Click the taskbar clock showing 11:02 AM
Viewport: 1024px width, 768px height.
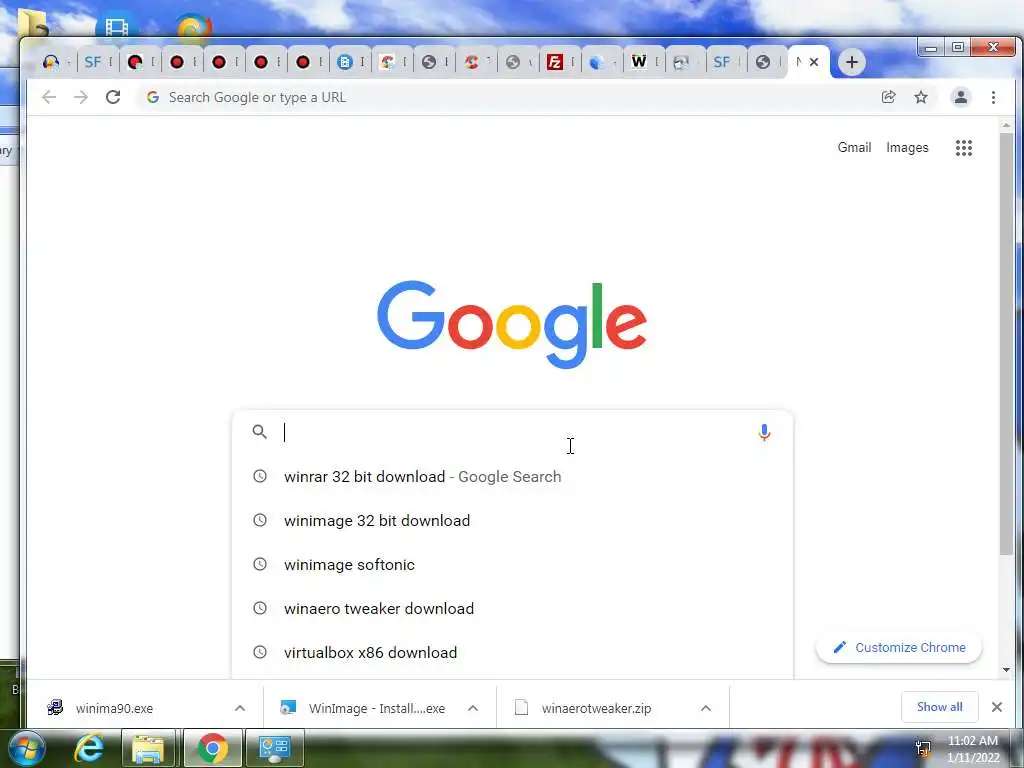pos(973,749)
